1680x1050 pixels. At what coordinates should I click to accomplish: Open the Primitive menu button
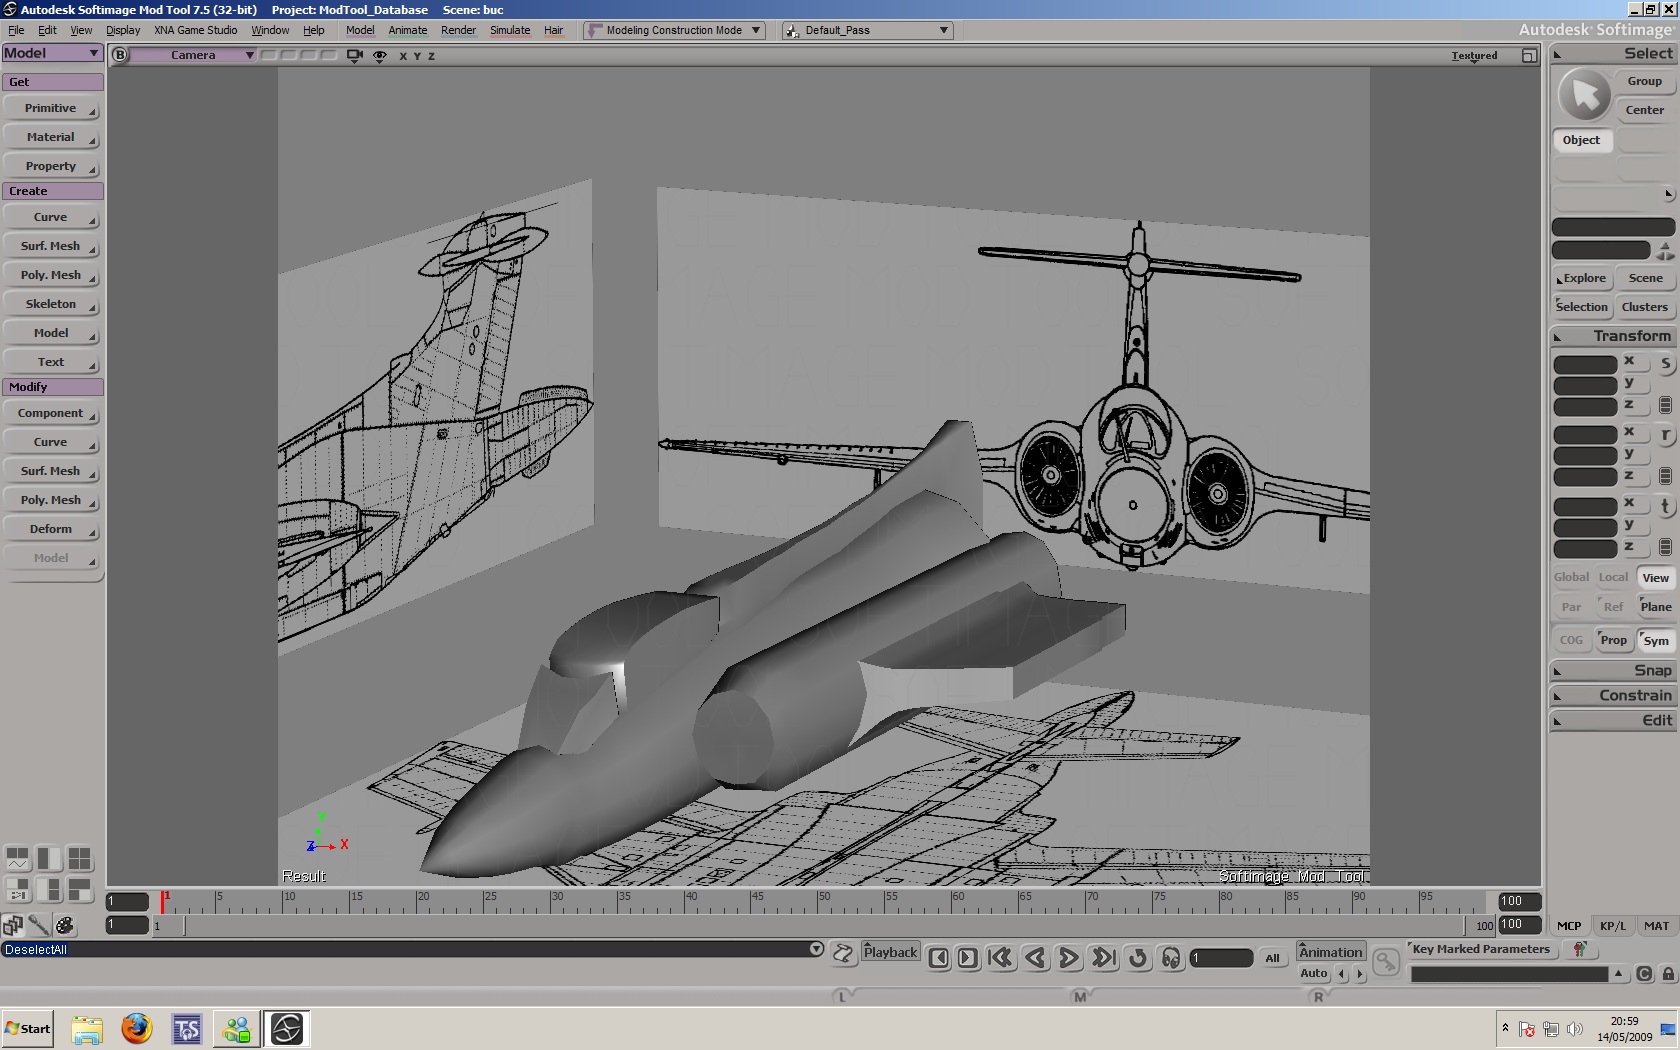coord(51,108)
